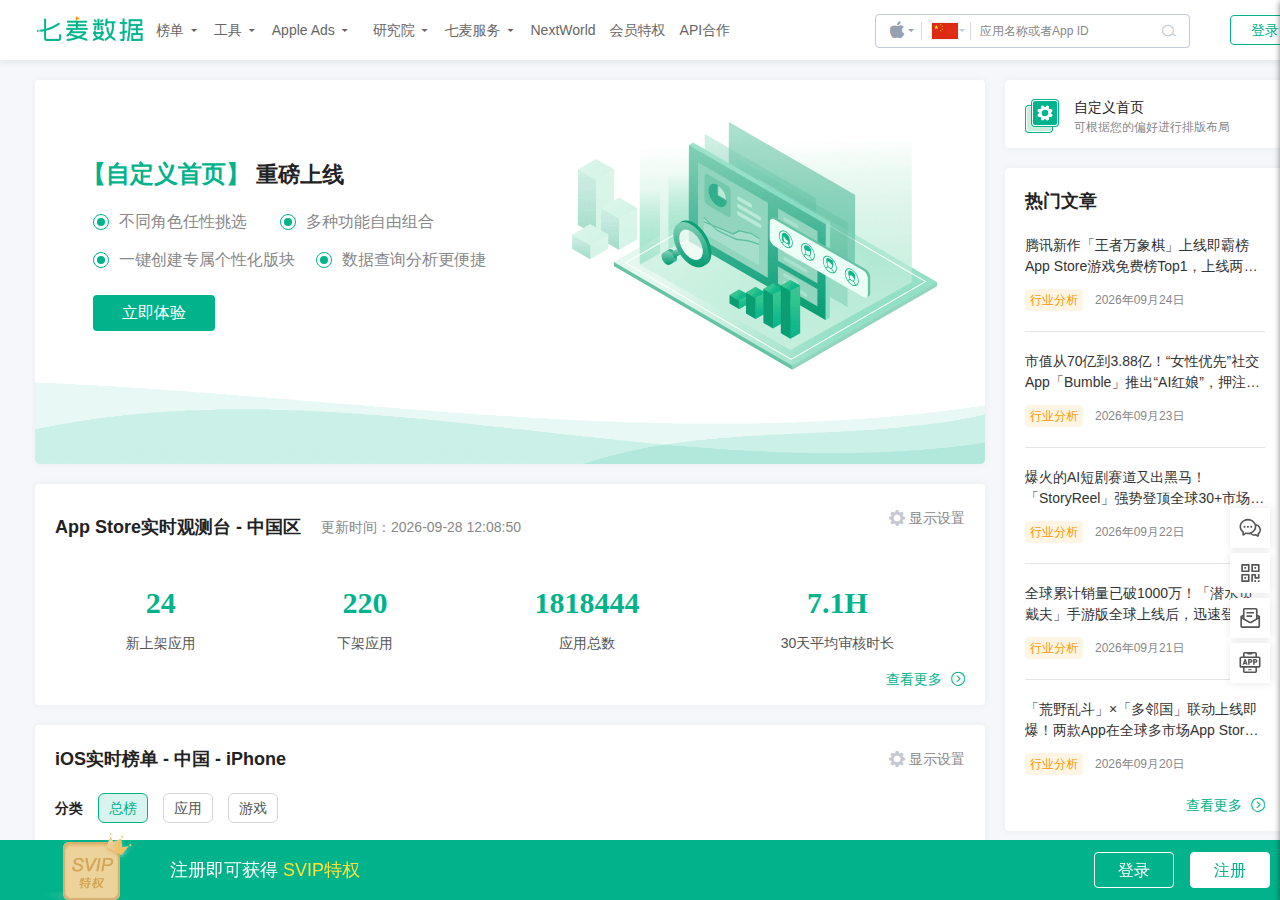Click the SVIP特权 badge icon
The height and width of the screenshot is (900, 1280).
(x=95, y=868)
